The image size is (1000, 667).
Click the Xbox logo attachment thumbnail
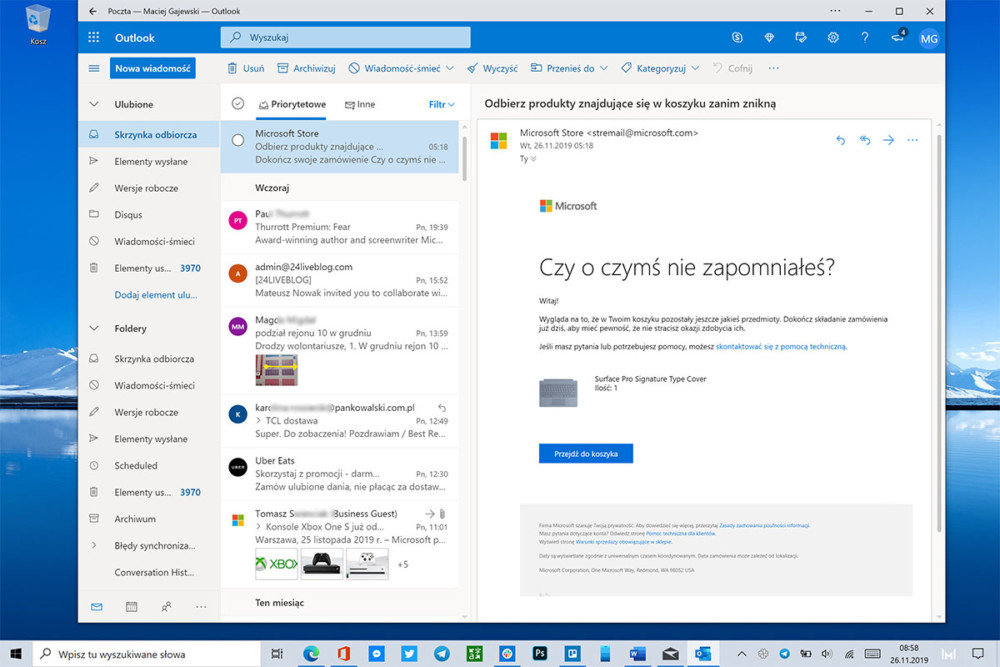click(x=276, y=564)
